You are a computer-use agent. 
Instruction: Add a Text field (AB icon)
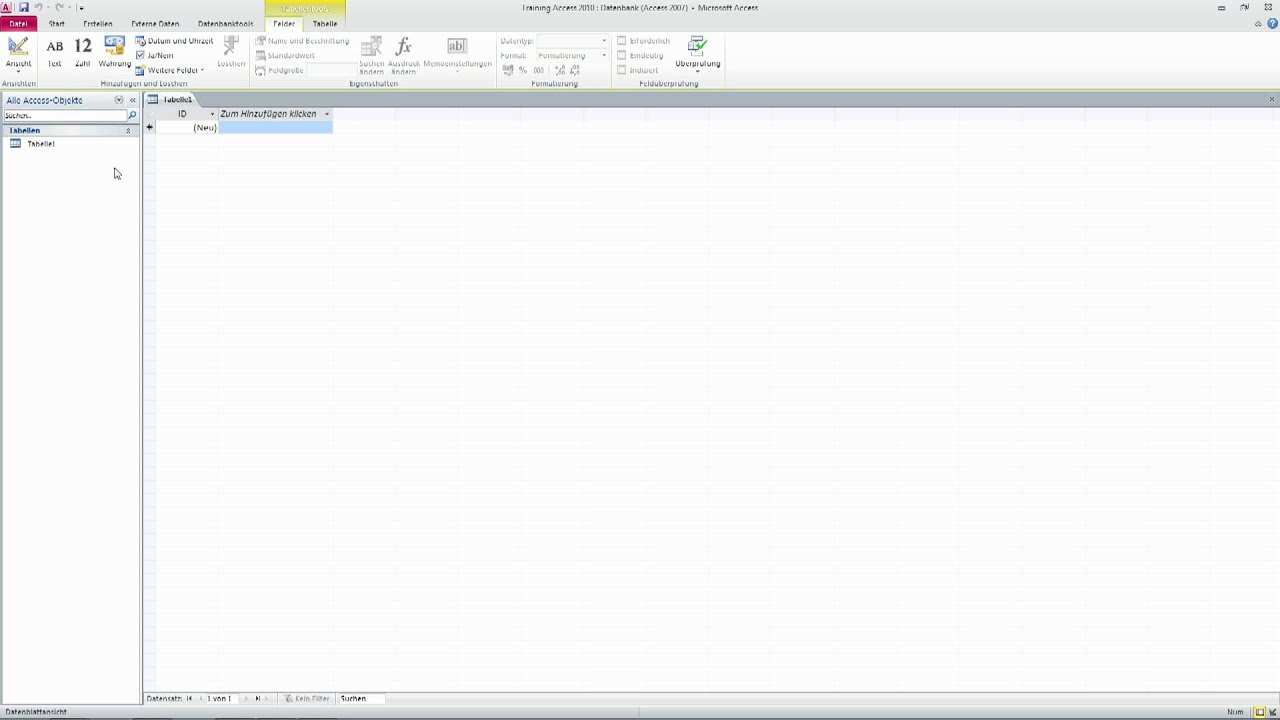55,53
